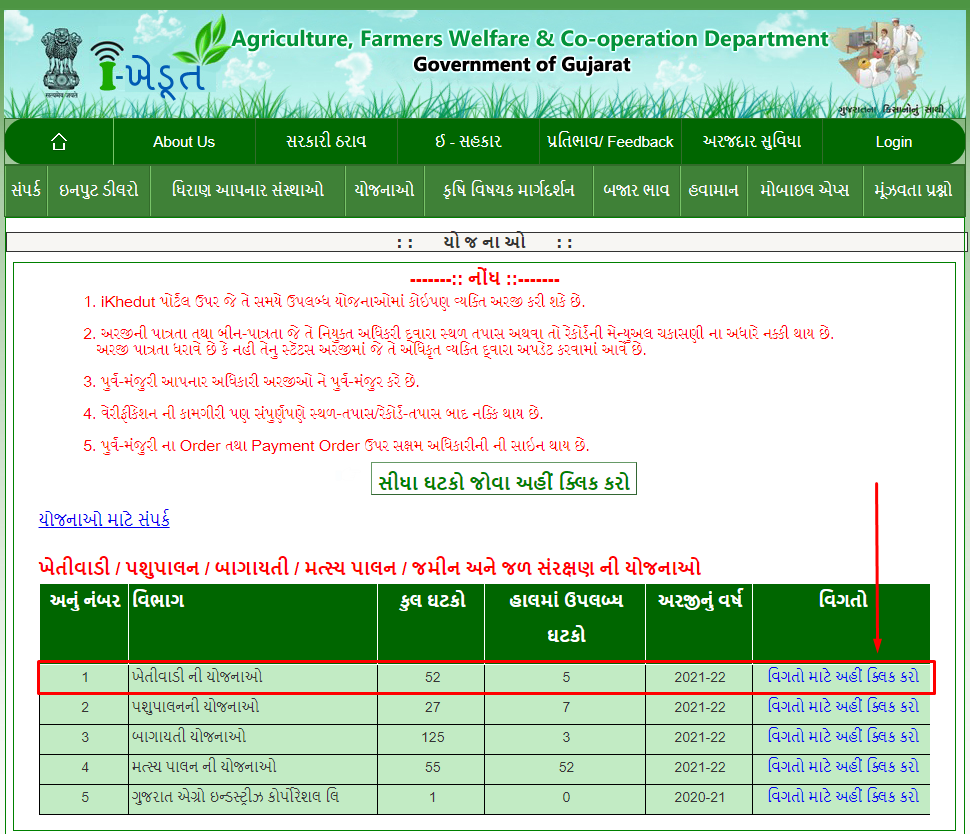This screenshot has height=834, width=970.
Task: Open the યોજનાઓ માટે સંપર્ક link
Action: [x=104, y=518]
